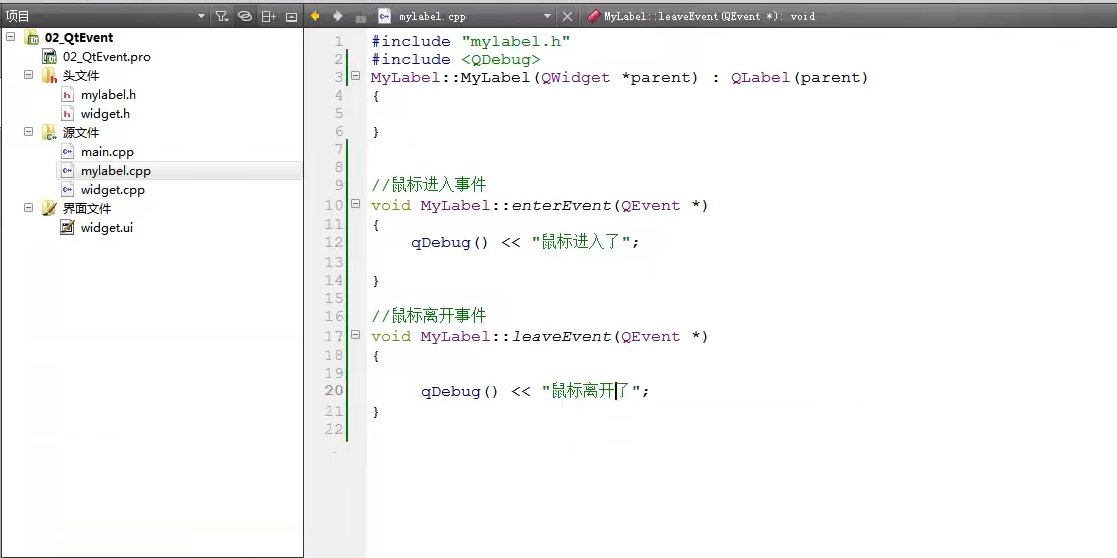Click the 界面文件 folder icon
This screenshot has height=558, width=1117.
point(49,209)
